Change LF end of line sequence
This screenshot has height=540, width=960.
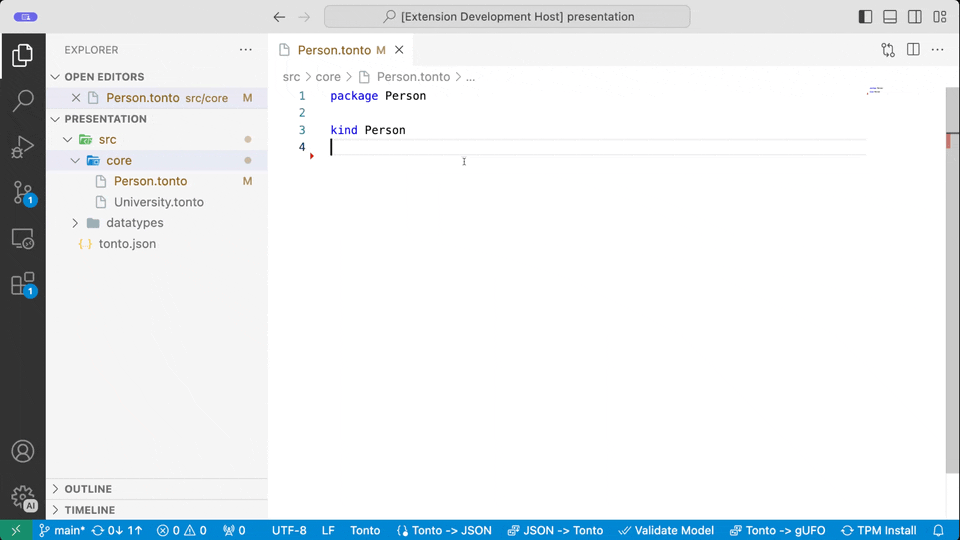point(328,530)
